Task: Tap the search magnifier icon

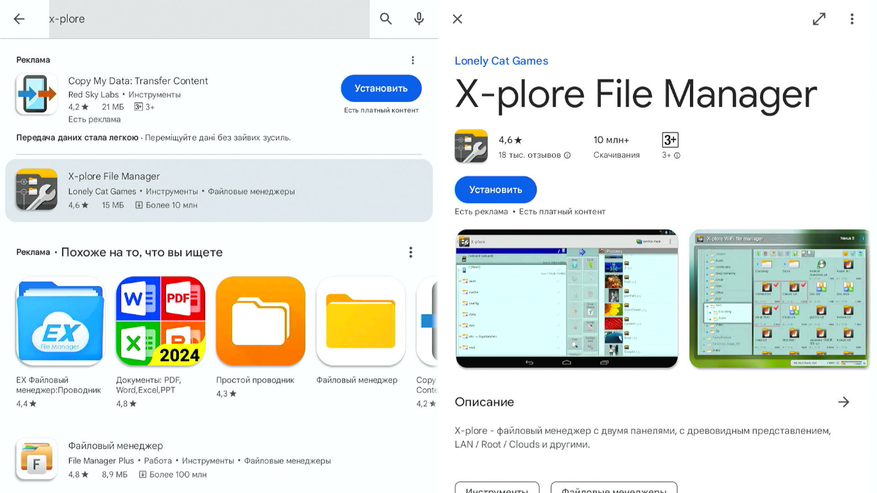Action: click(x=385, y=18)
